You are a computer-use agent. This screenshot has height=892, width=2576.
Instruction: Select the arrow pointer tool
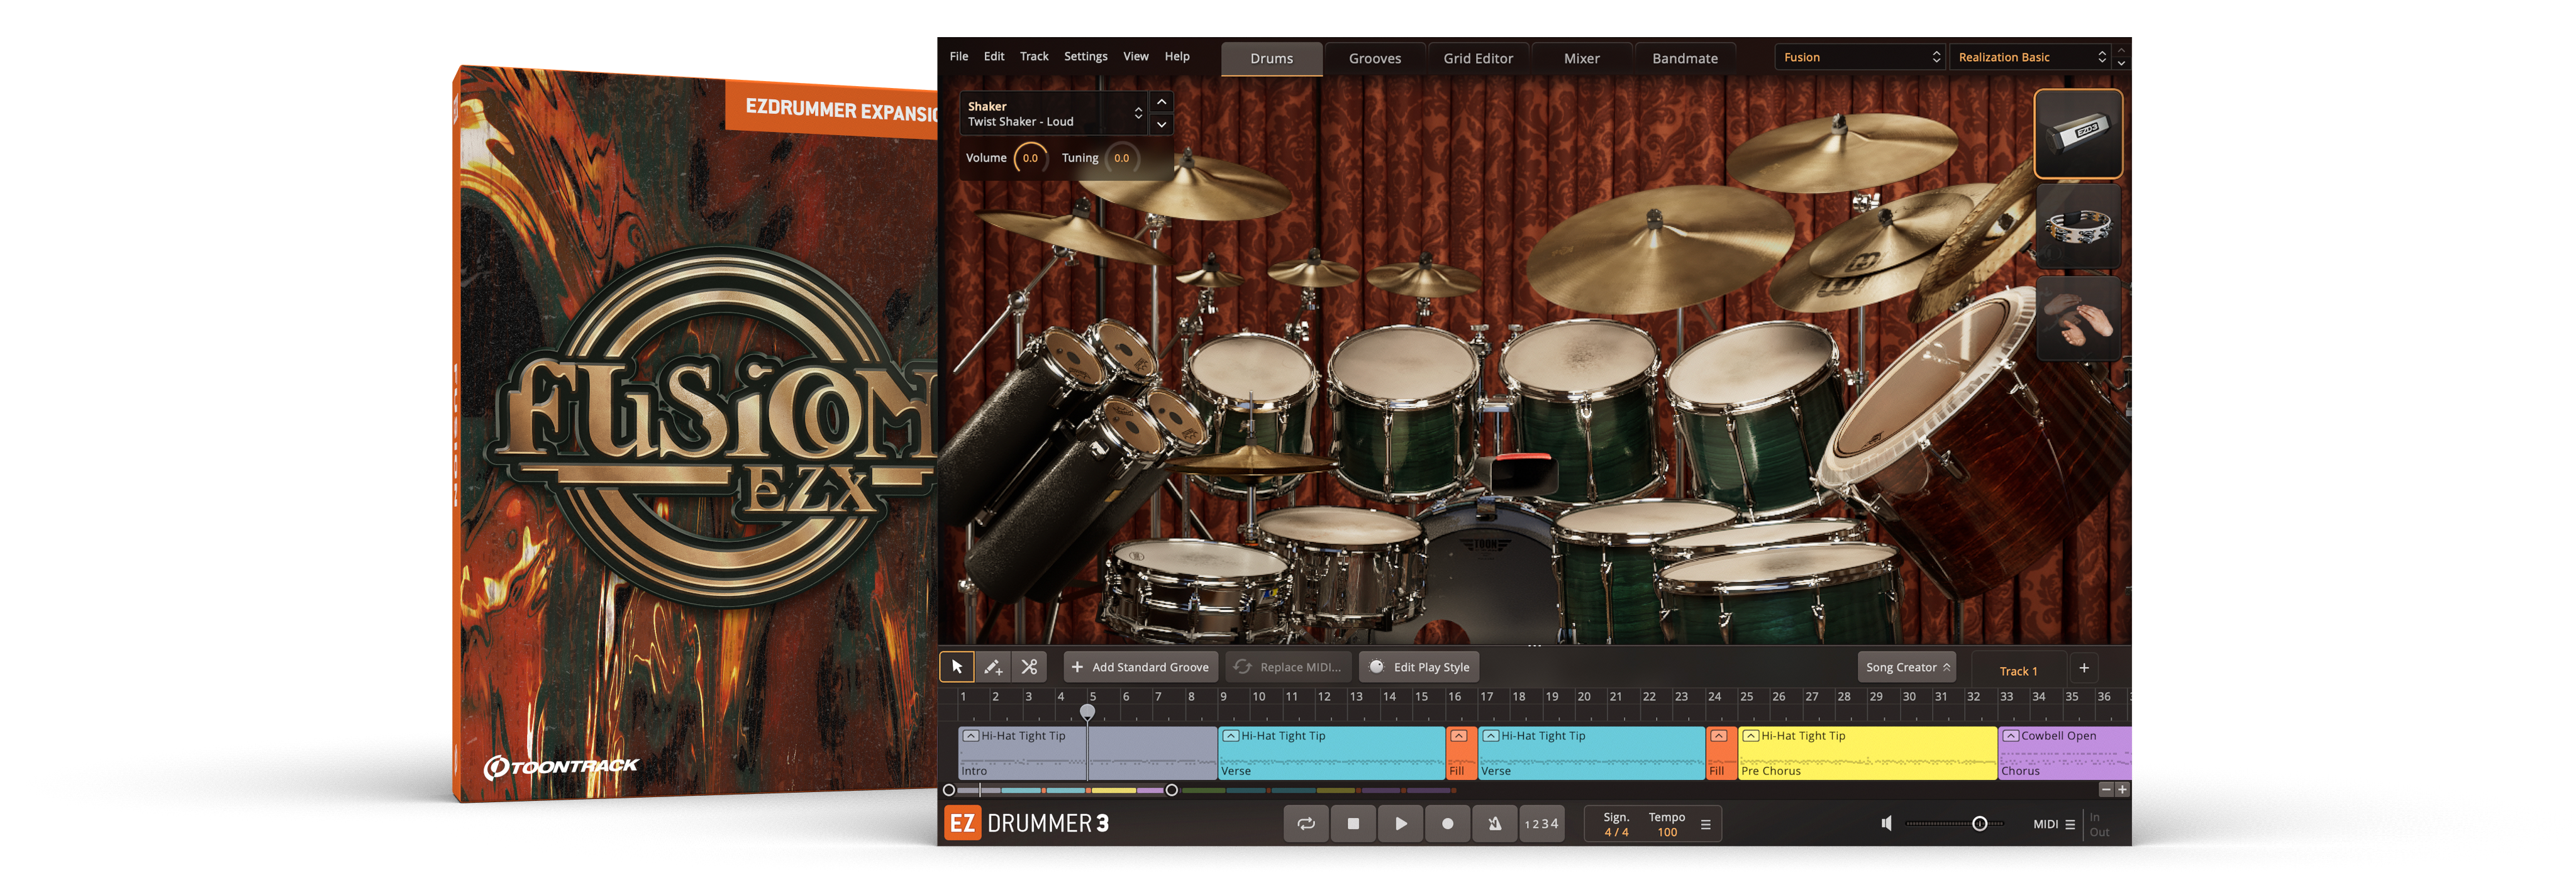pyautogui.click(x=957, y=666)
